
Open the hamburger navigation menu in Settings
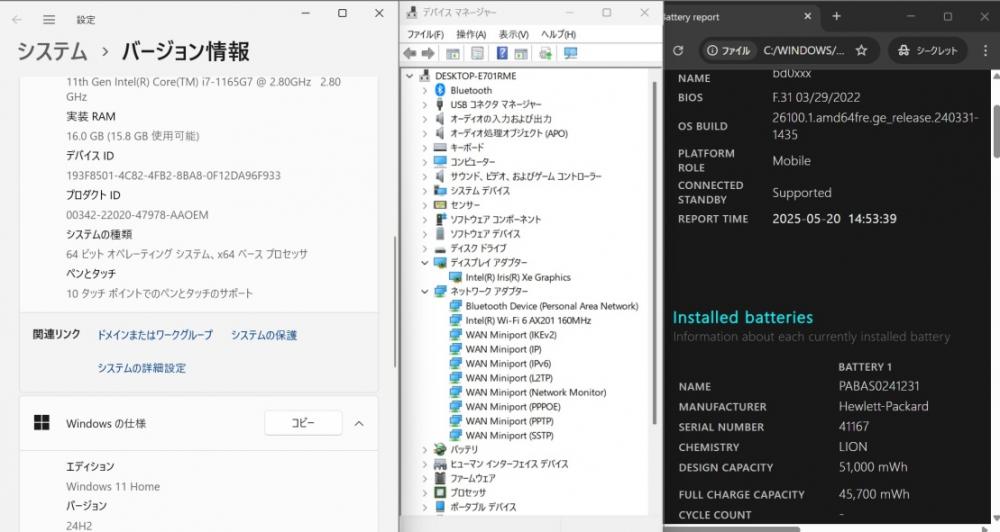tap(49, 20)
